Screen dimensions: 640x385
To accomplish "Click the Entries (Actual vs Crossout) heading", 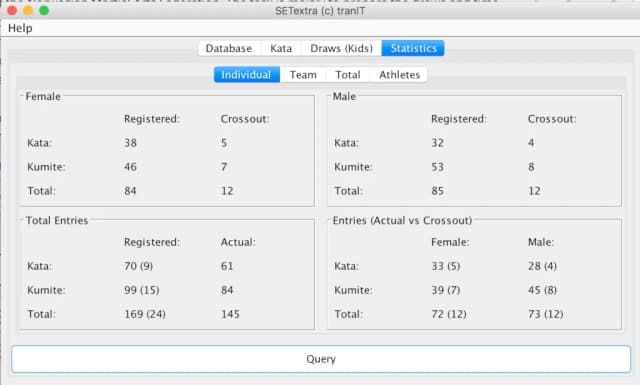I will pyautogui.click(x=402, y=220).
